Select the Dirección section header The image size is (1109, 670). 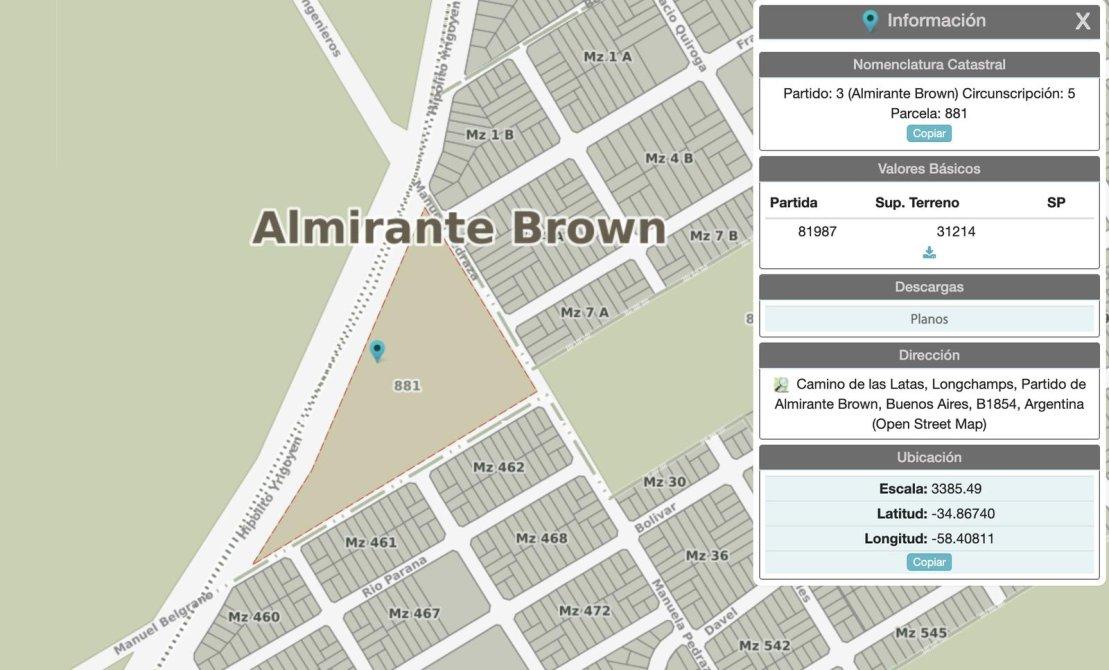pyautogui.click(x=929, y=355)
